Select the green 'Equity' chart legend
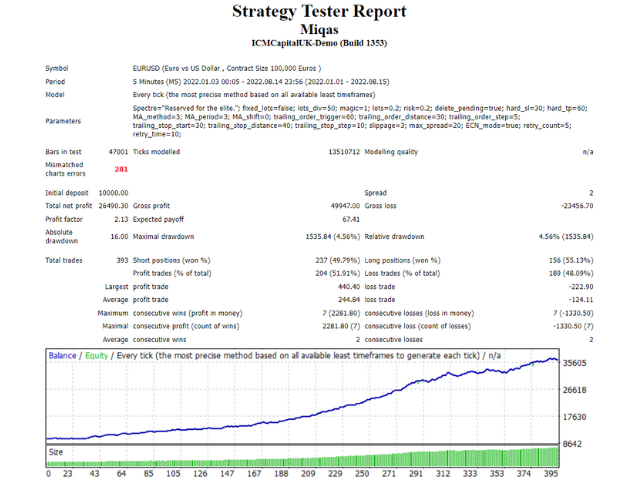The height and width of the screenshot is (480, 640). click(x=96, y=356)
